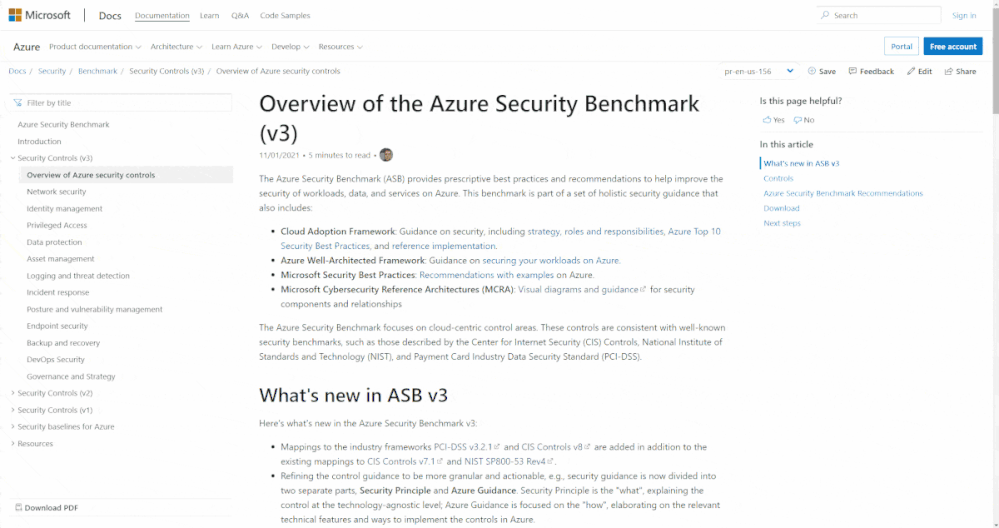Open the Product documentation dropdown
Screen dimensions: 999x528
(95, 46)
